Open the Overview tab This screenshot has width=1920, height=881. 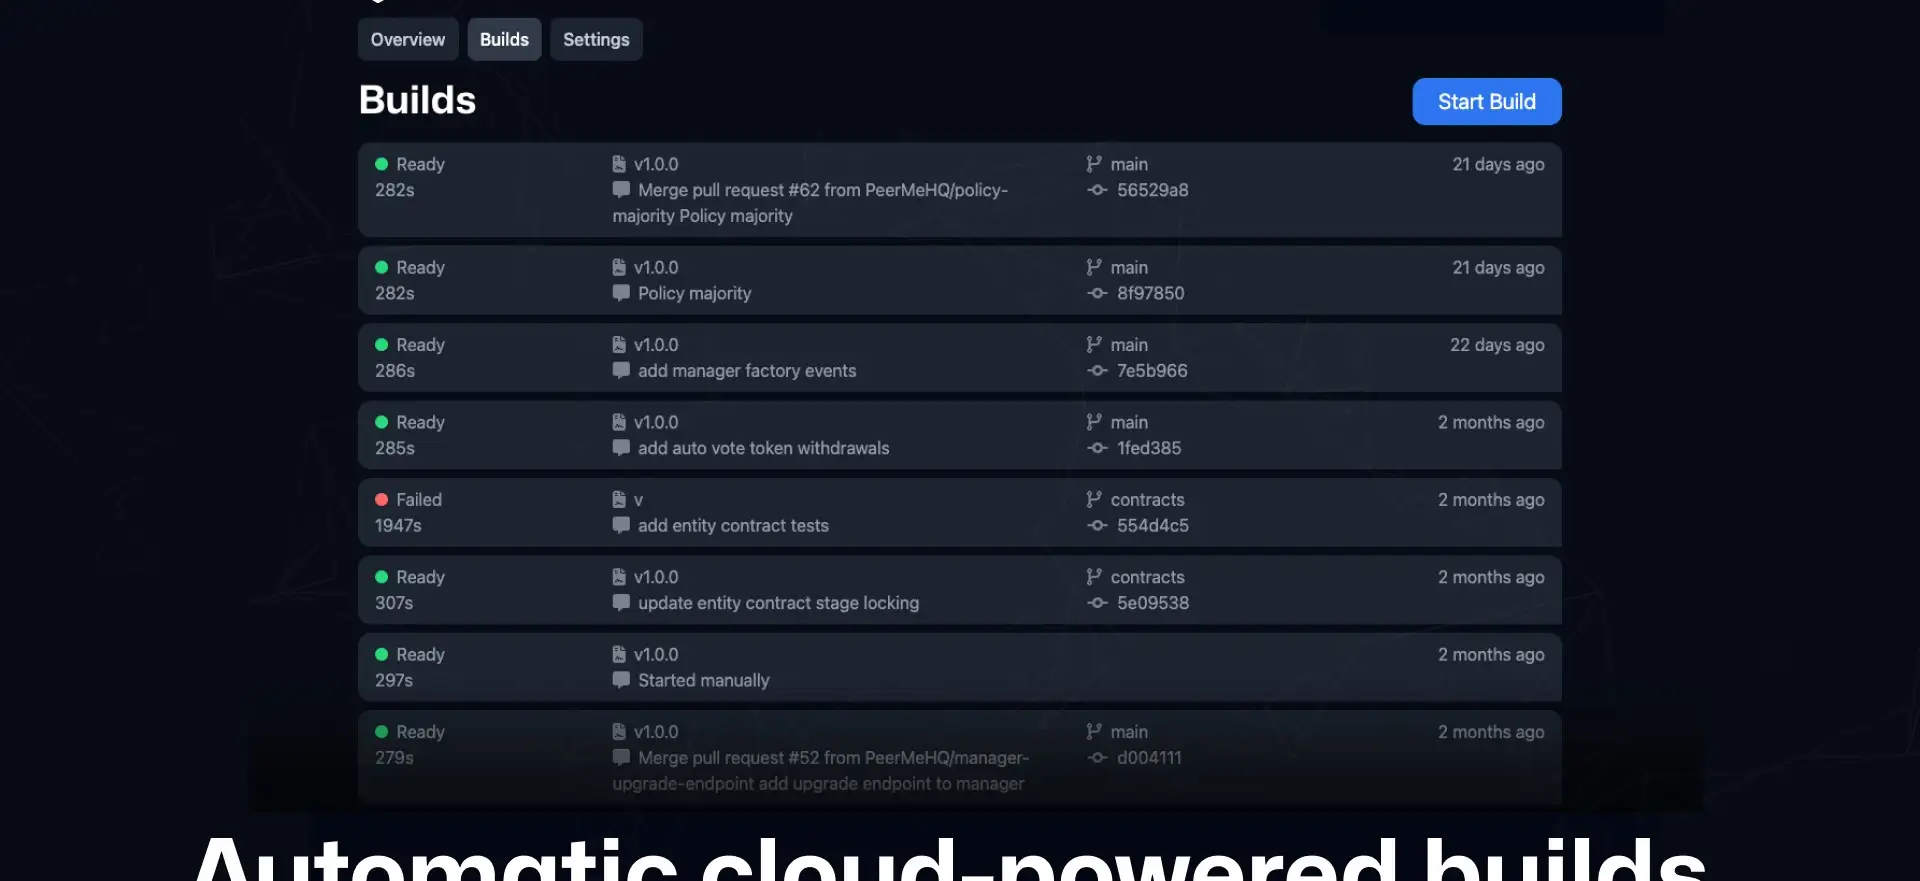(x=408, y=40)
